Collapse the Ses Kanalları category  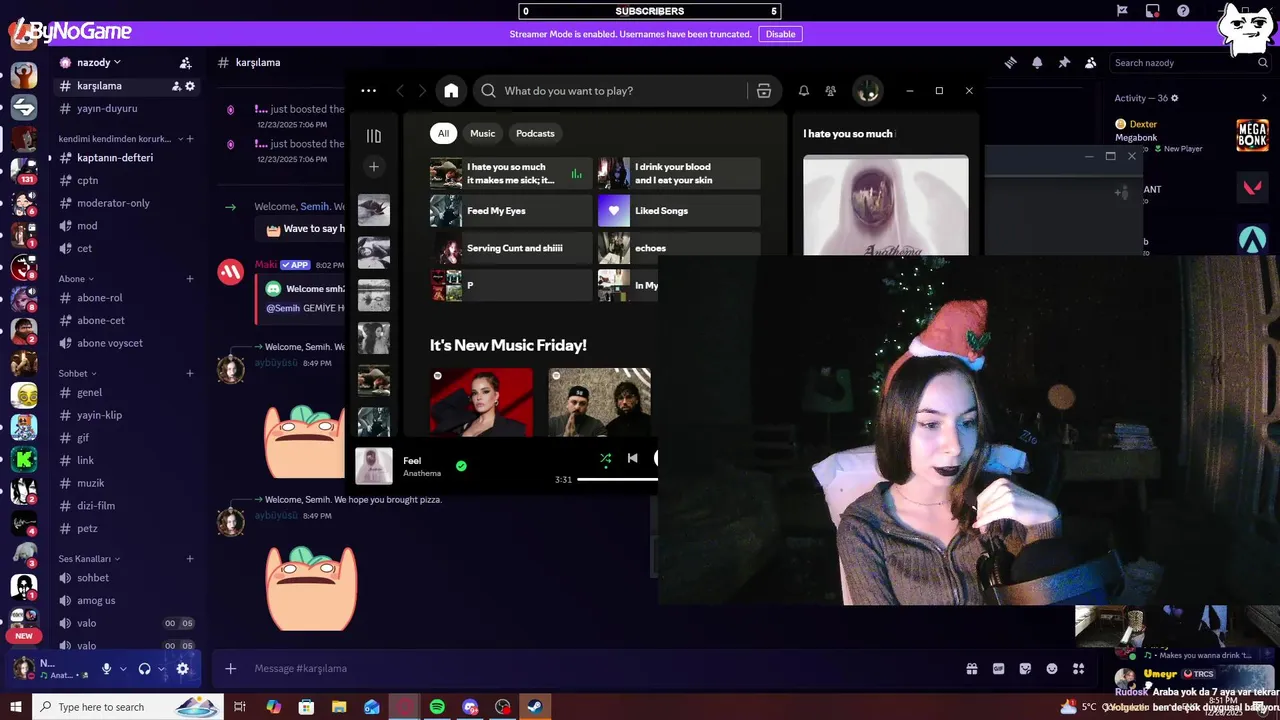point(89,559)
